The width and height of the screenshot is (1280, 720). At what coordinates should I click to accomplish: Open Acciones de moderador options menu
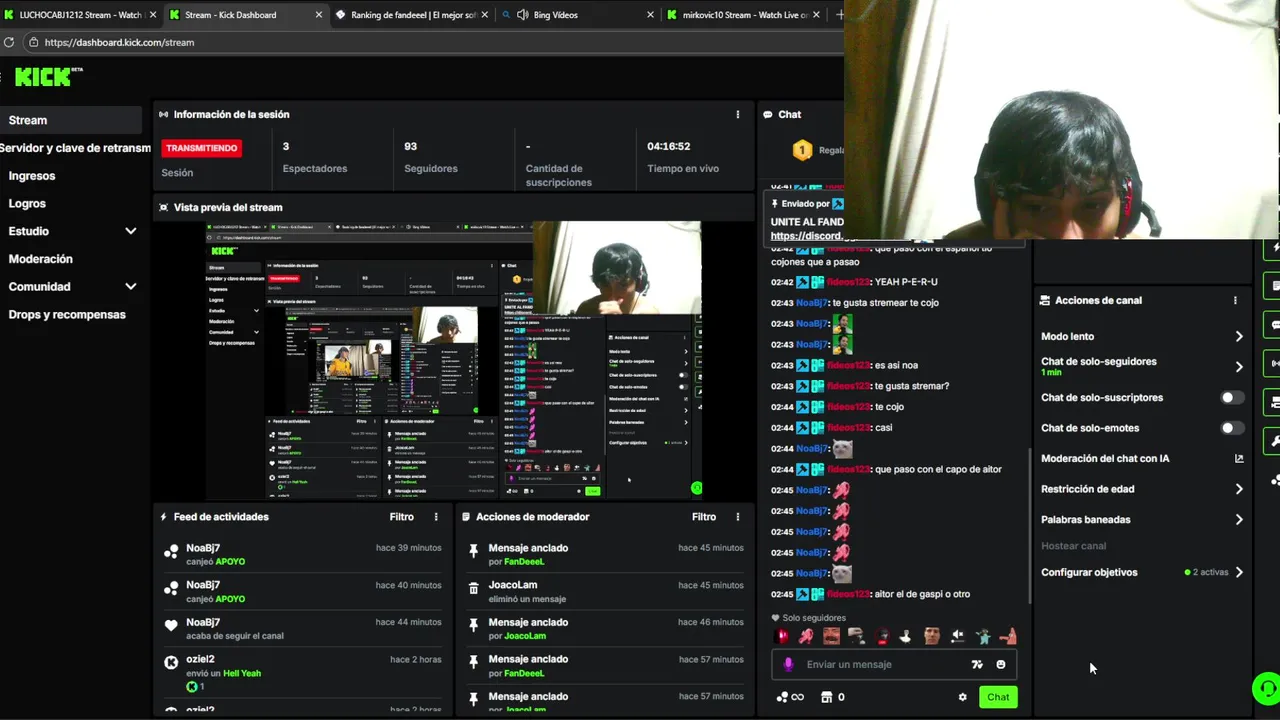click(738, 517)
